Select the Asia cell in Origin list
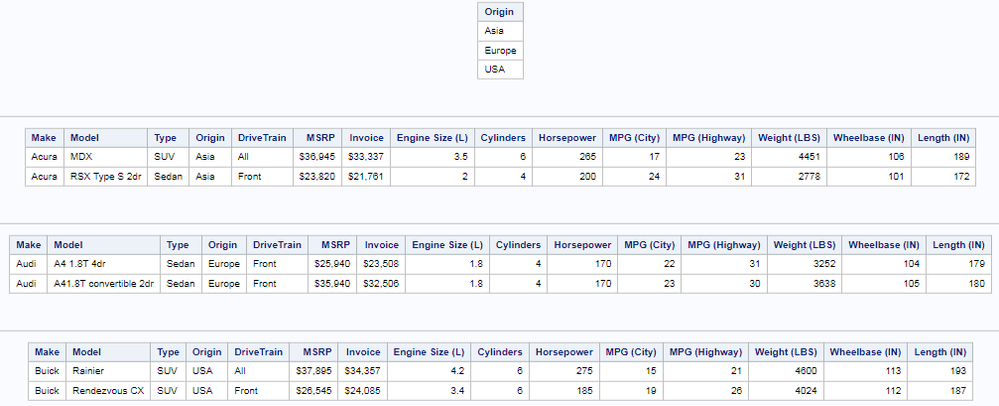Screen dimensions: 999x406 tap(500, 31)
